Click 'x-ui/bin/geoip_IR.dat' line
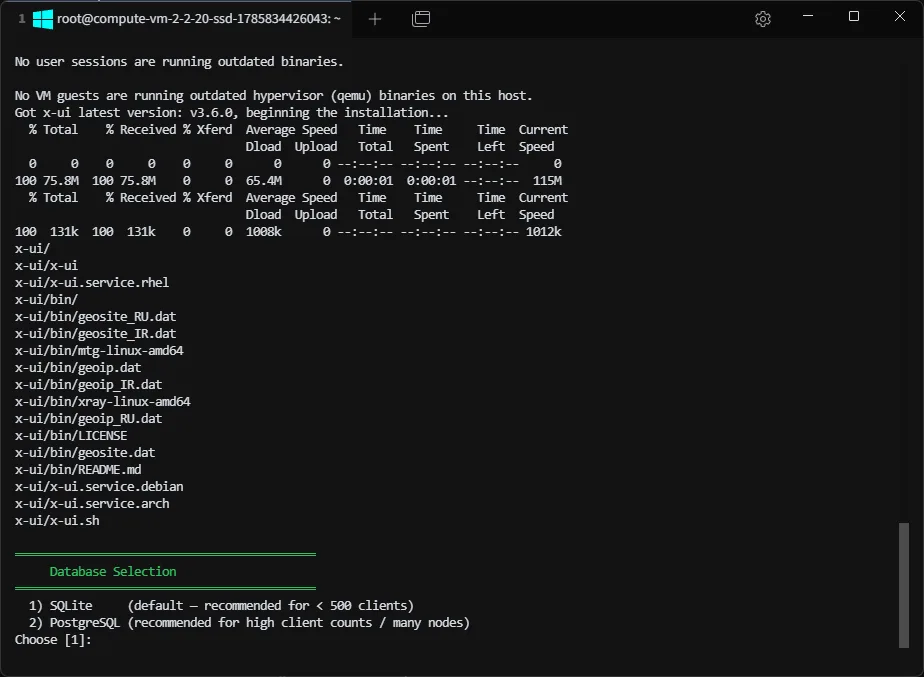 [88, 385]
